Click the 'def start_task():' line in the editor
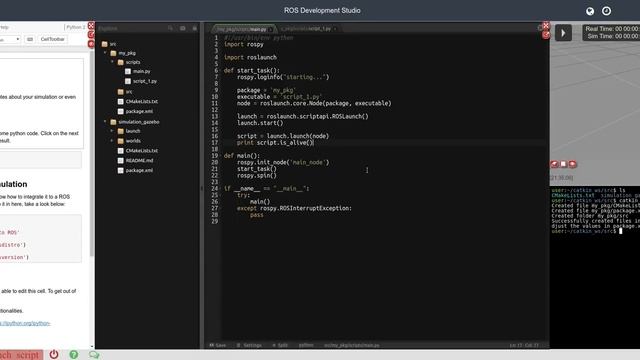The image size is (640, 360). [x=251, y=71]
